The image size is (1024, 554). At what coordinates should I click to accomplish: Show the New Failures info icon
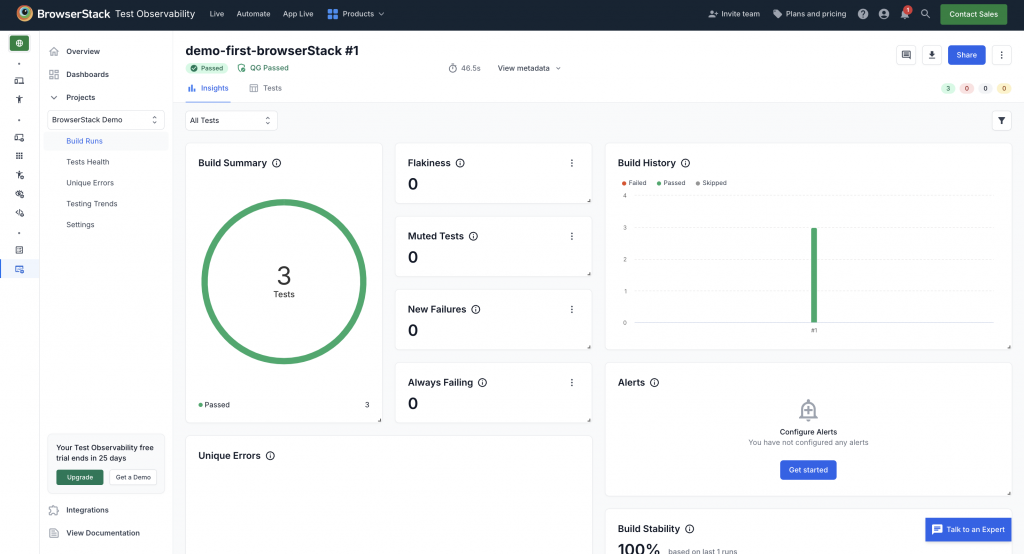click(475, 309)
